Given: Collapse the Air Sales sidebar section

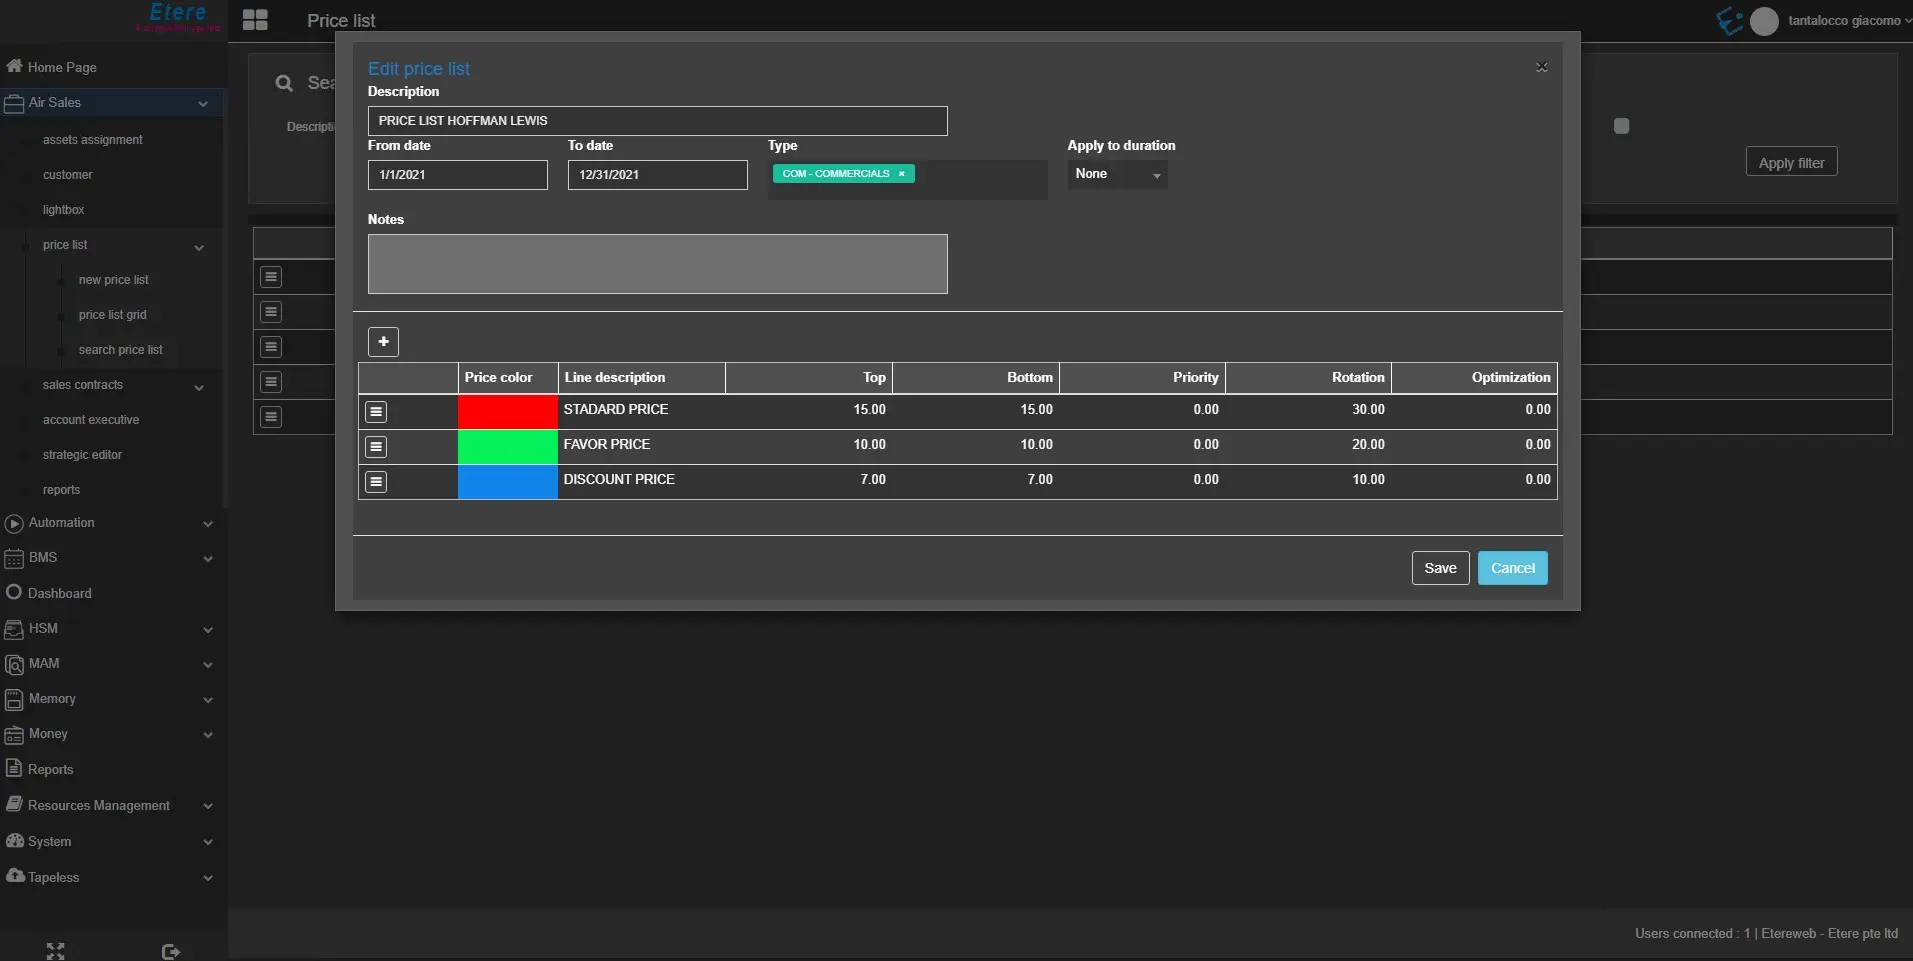Looking at the screenshot, I should 203,103.
